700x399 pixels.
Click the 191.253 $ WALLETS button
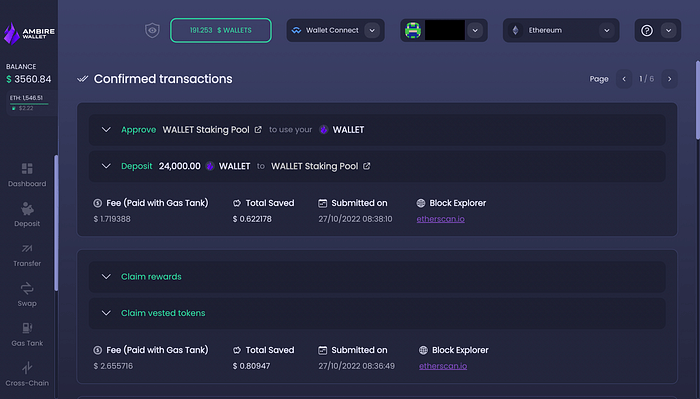click(221, 30)
